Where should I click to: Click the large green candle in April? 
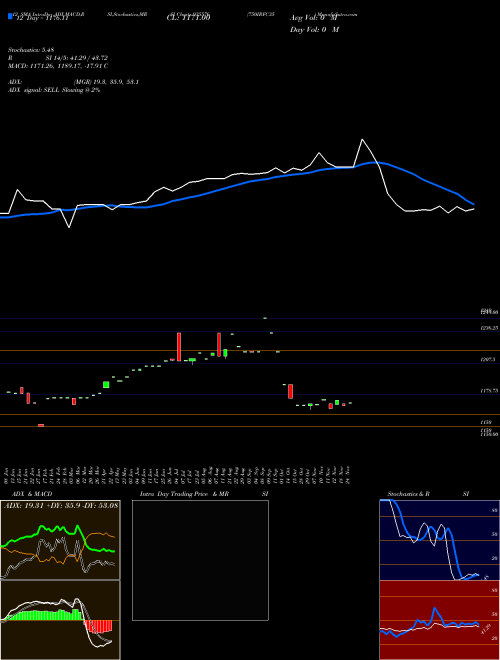tap(106, 384)
